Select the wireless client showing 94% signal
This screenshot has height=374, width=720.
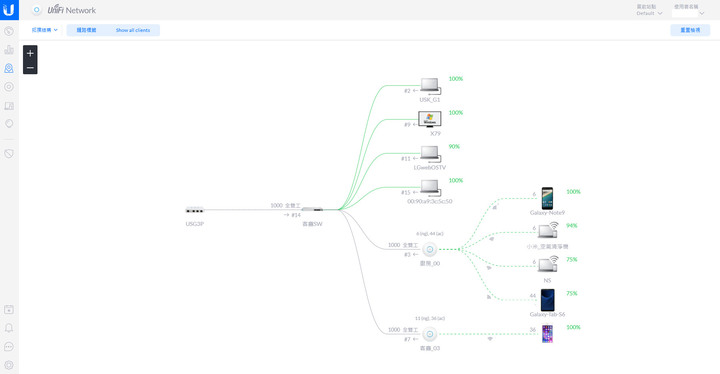point(548,230)
